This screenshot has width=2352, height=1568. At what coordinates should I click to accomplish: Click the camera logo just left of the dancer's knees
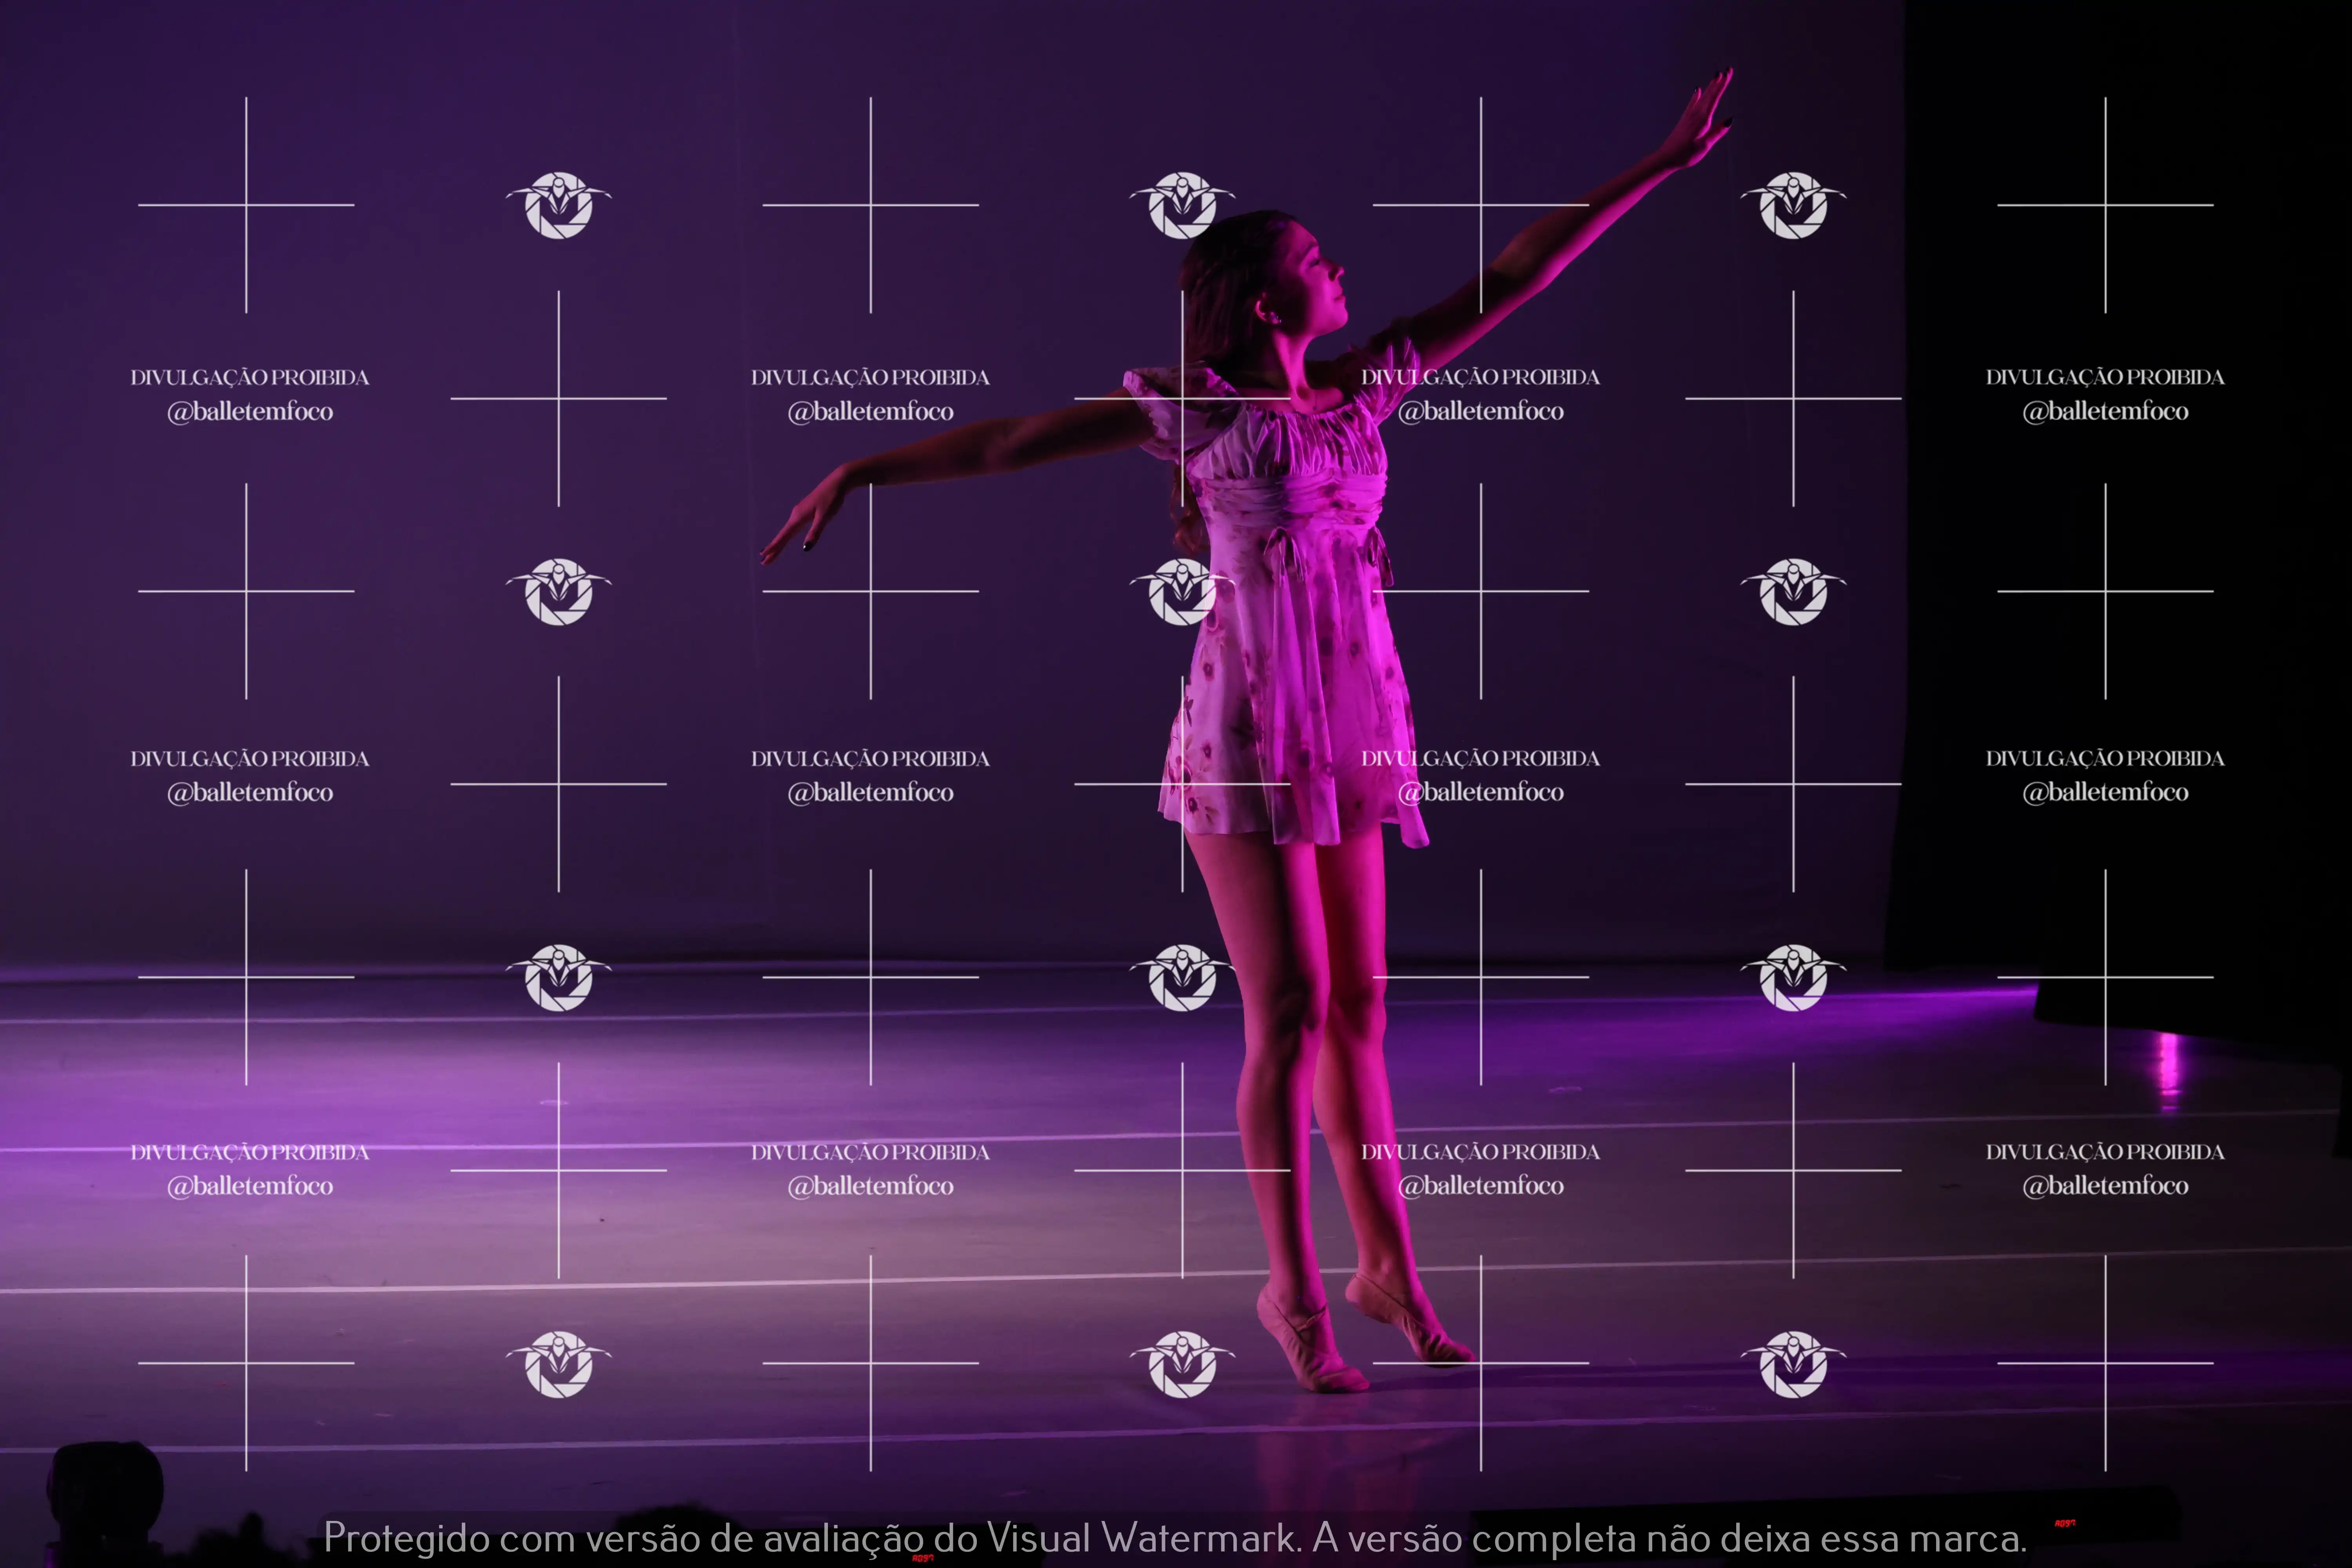[x=1182, y=978]
